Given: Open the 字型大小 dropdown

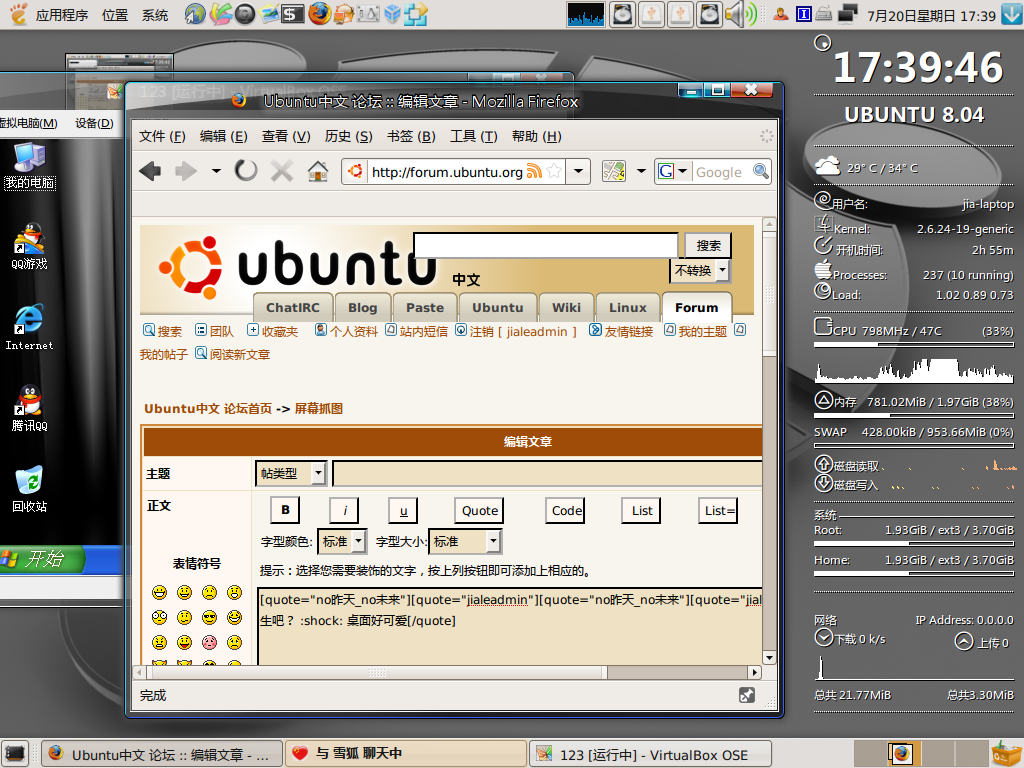Looking at the screenshot, I should pyautogui.click(x=465, y=541).
